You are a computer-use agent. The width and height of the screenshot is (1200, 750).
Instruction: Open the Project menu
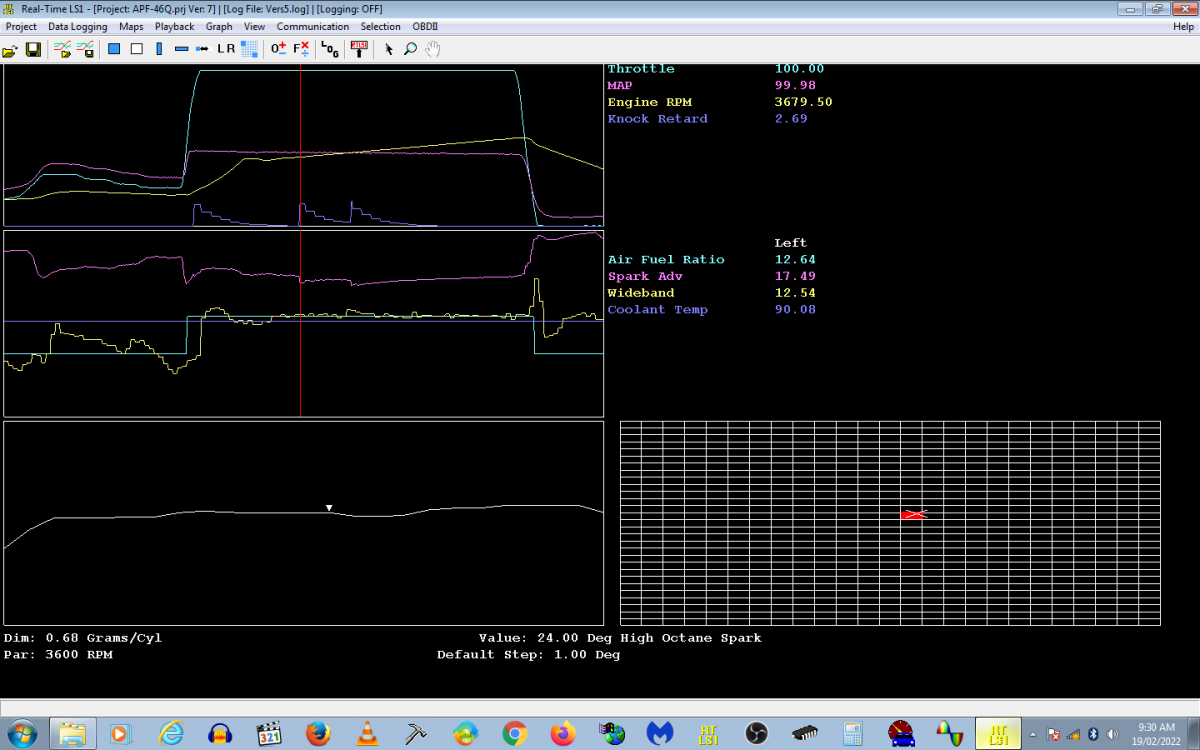pos(21,27)
